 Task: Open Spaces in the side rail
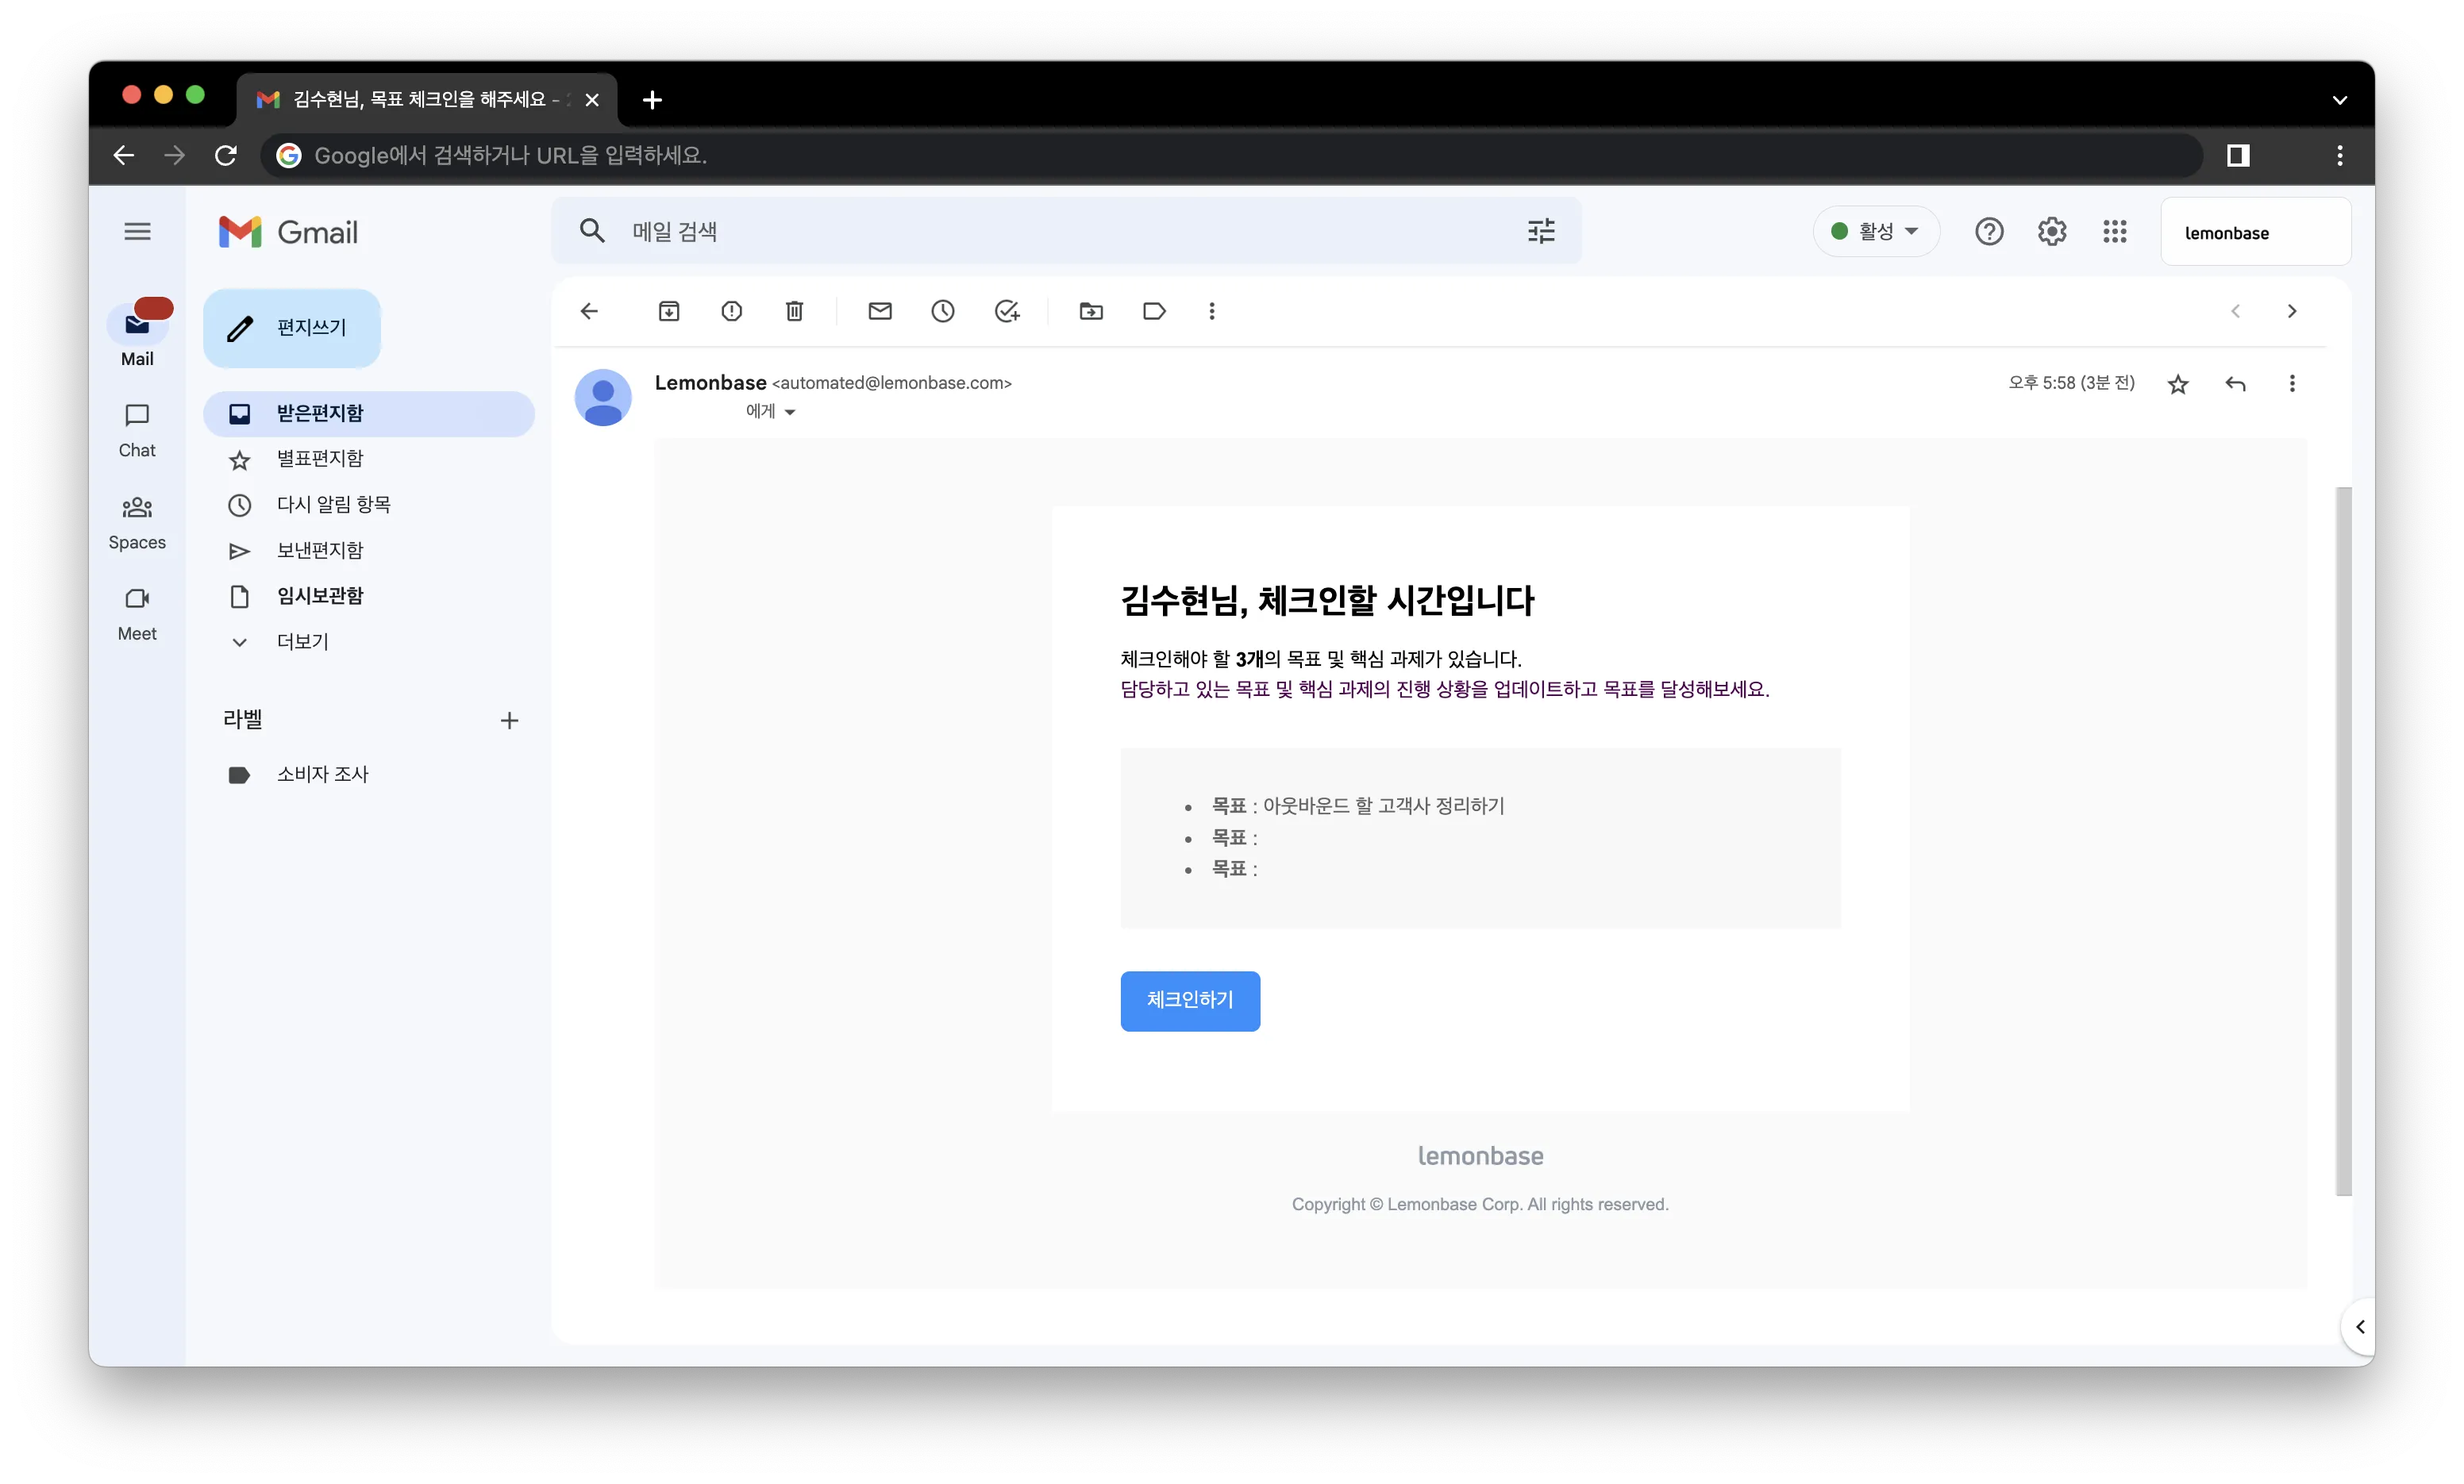(x=137, y=523)
